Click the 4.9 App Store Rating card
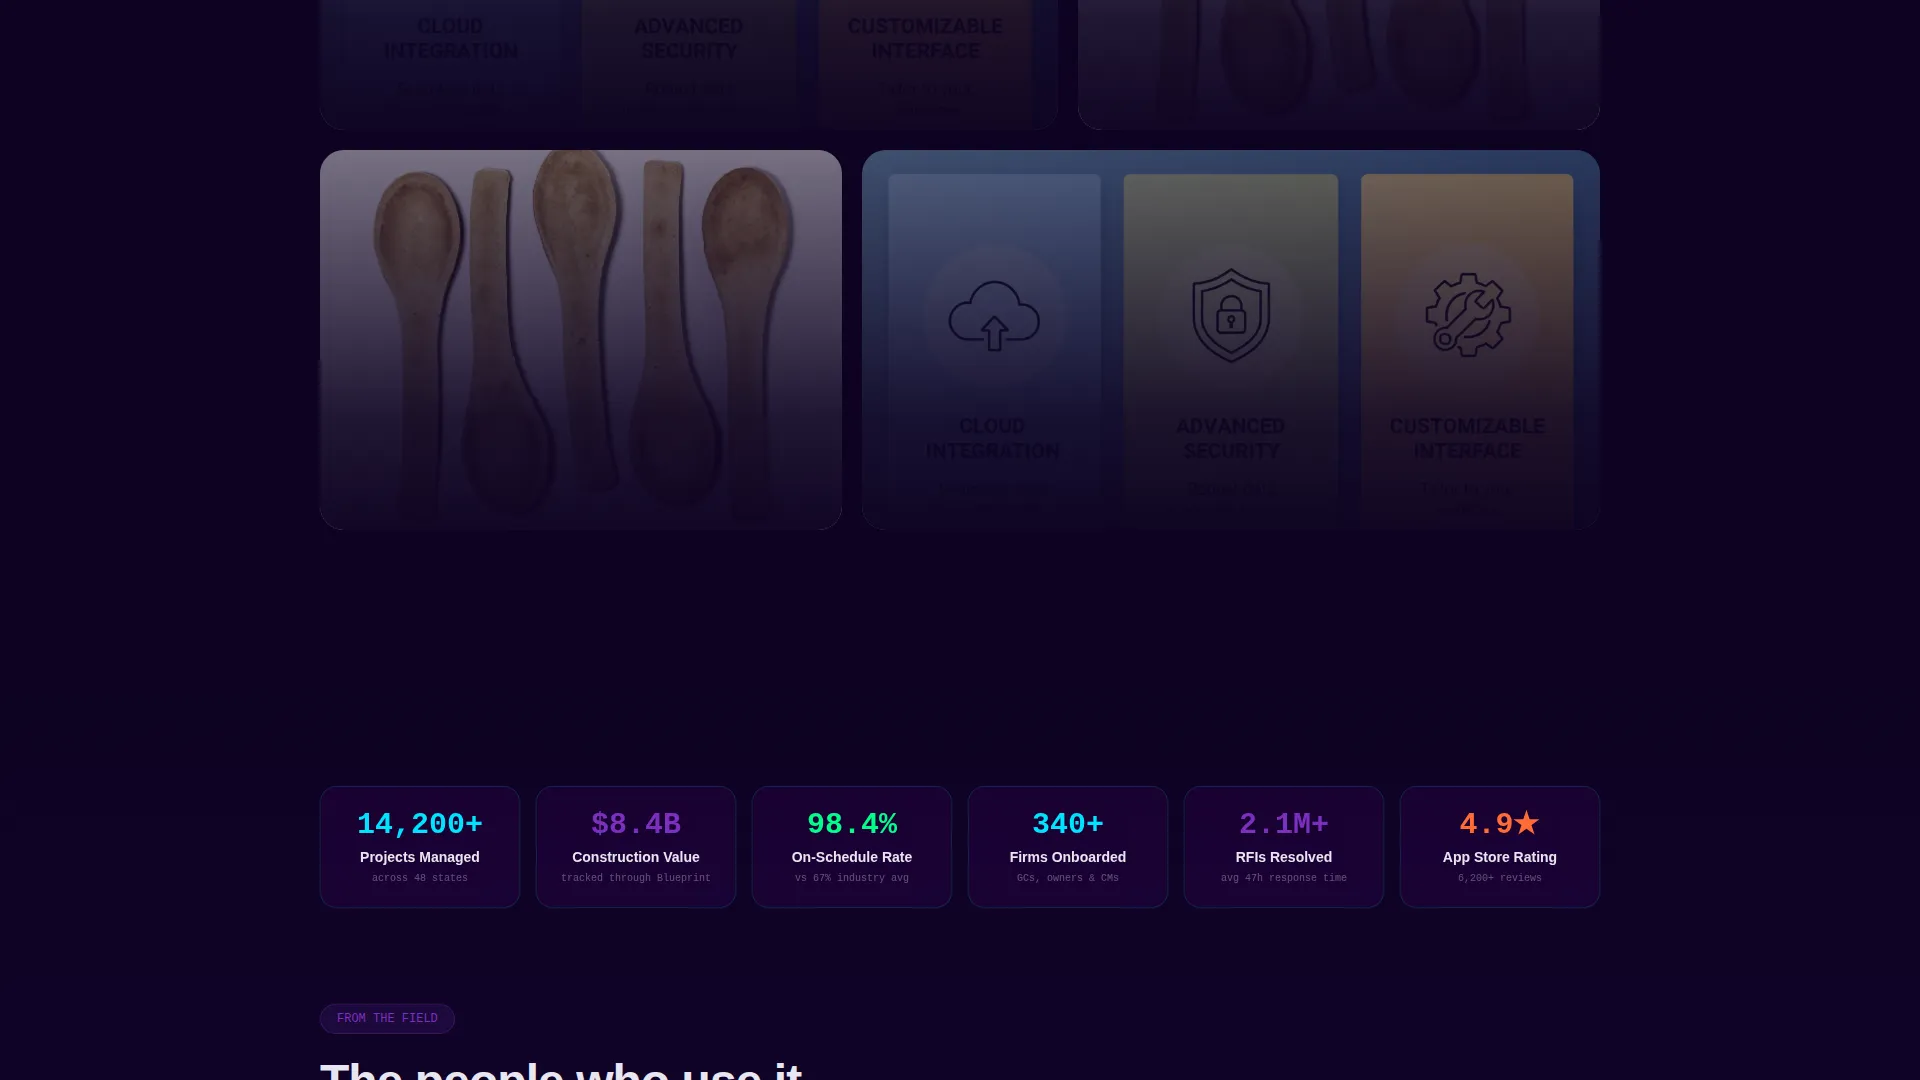The height and width of the screenshot is (1080, 1920). (1500, 847)
